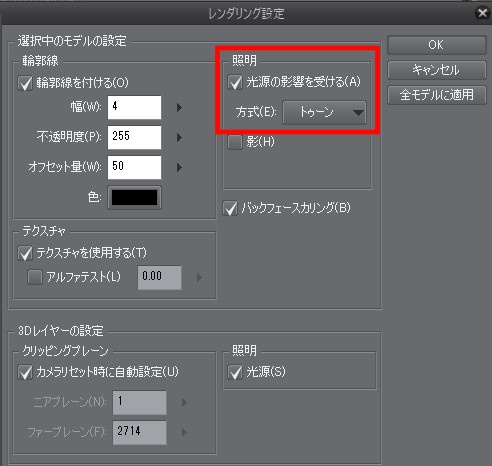
Task: Toggle バックフェースカリング(B) checkbox
Action: click(x=230, y=208)
